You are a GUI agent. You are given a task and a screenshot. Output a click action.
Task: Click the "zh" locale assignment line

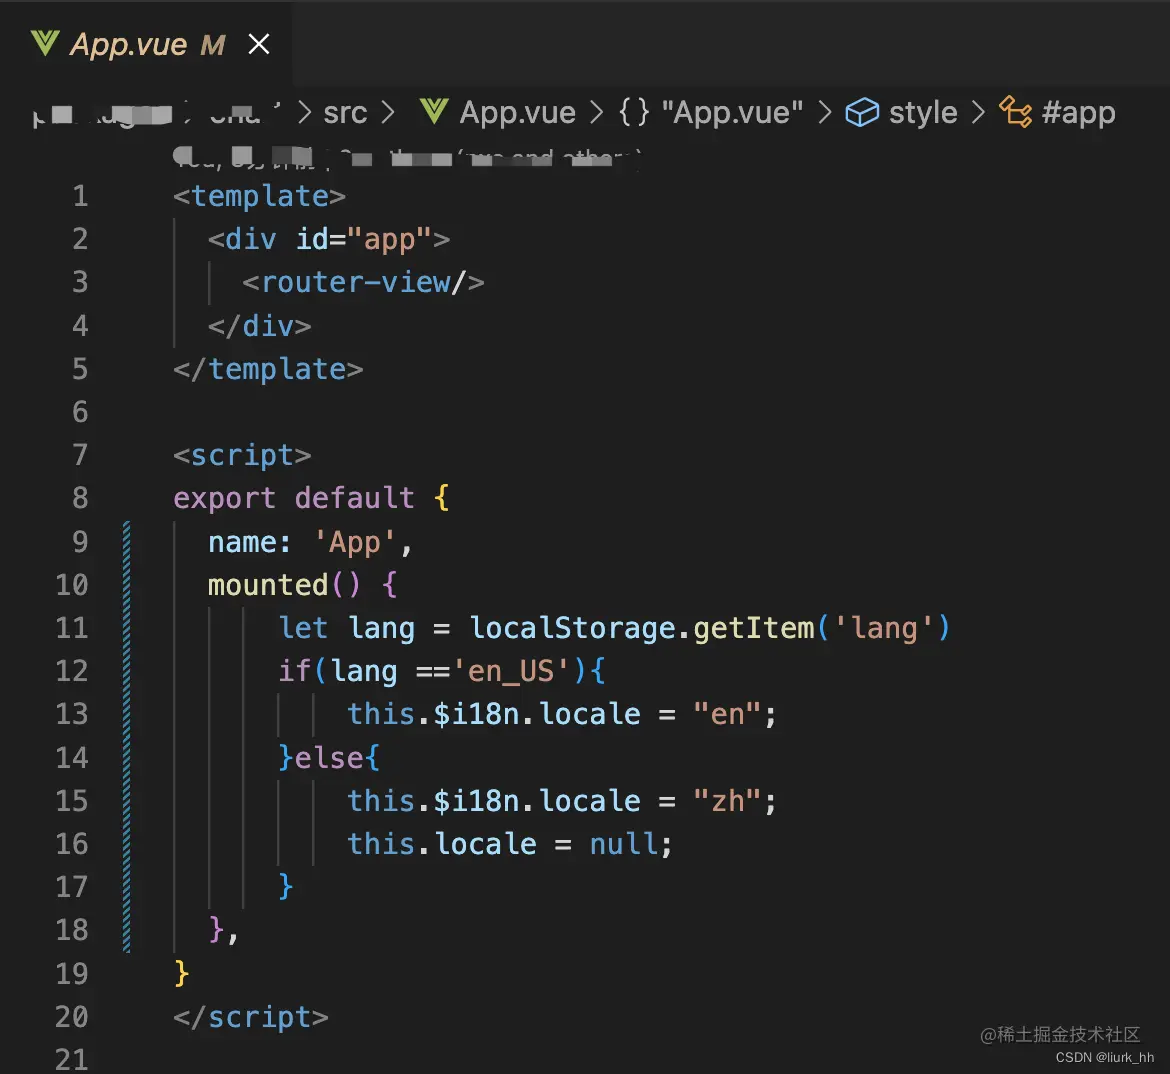coord(562,801)
